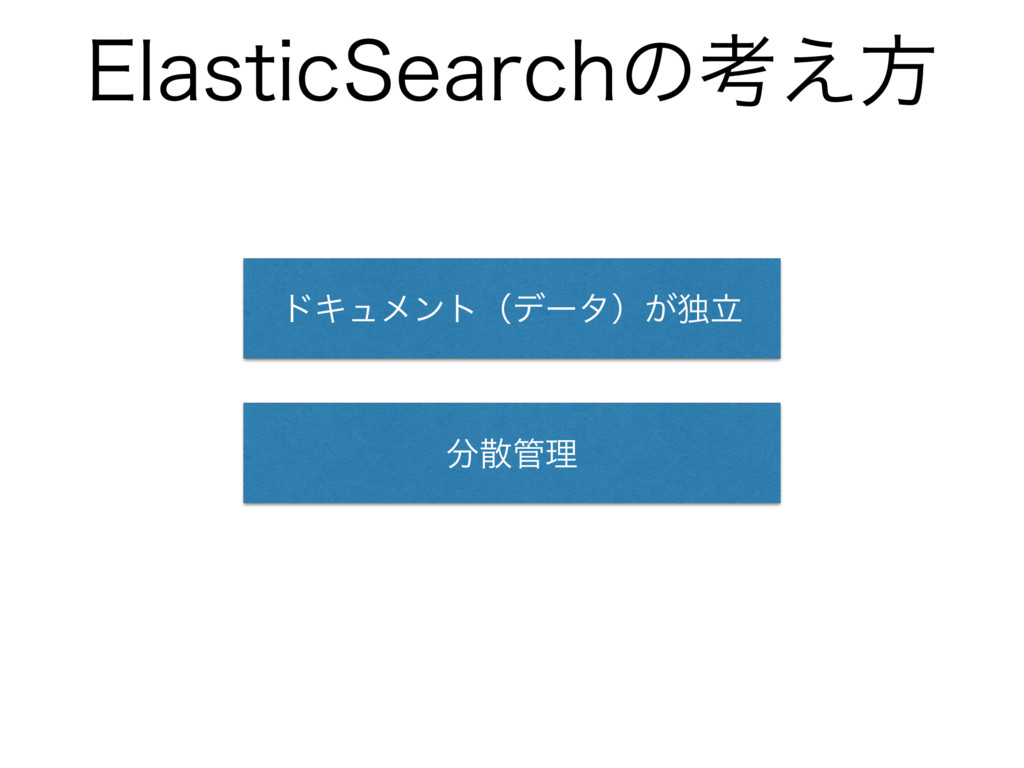Image resolution: width=1024 pixels, height=768 pixels.
Task: Click the 考 character in the title
Action: coord(738,71)
